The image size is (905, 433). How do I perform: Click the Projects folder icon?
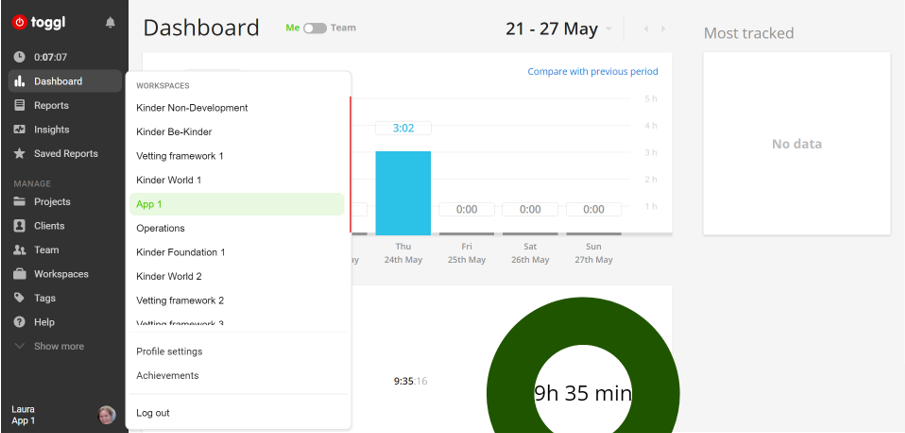click(x=20, y=201)
